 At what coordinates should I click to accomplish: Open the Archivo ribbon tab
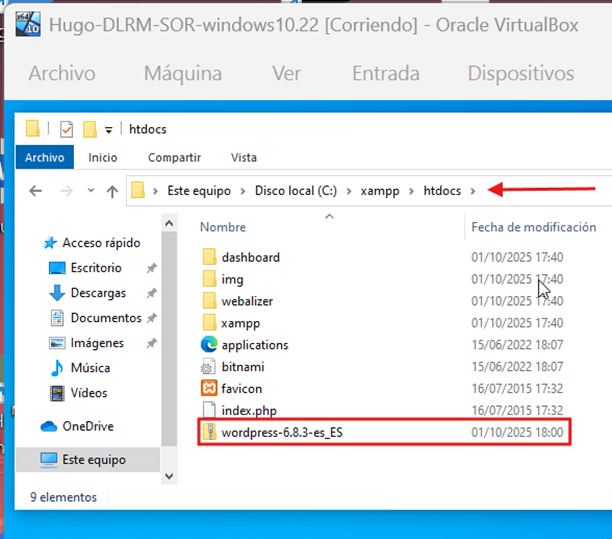tap(44, 157)
